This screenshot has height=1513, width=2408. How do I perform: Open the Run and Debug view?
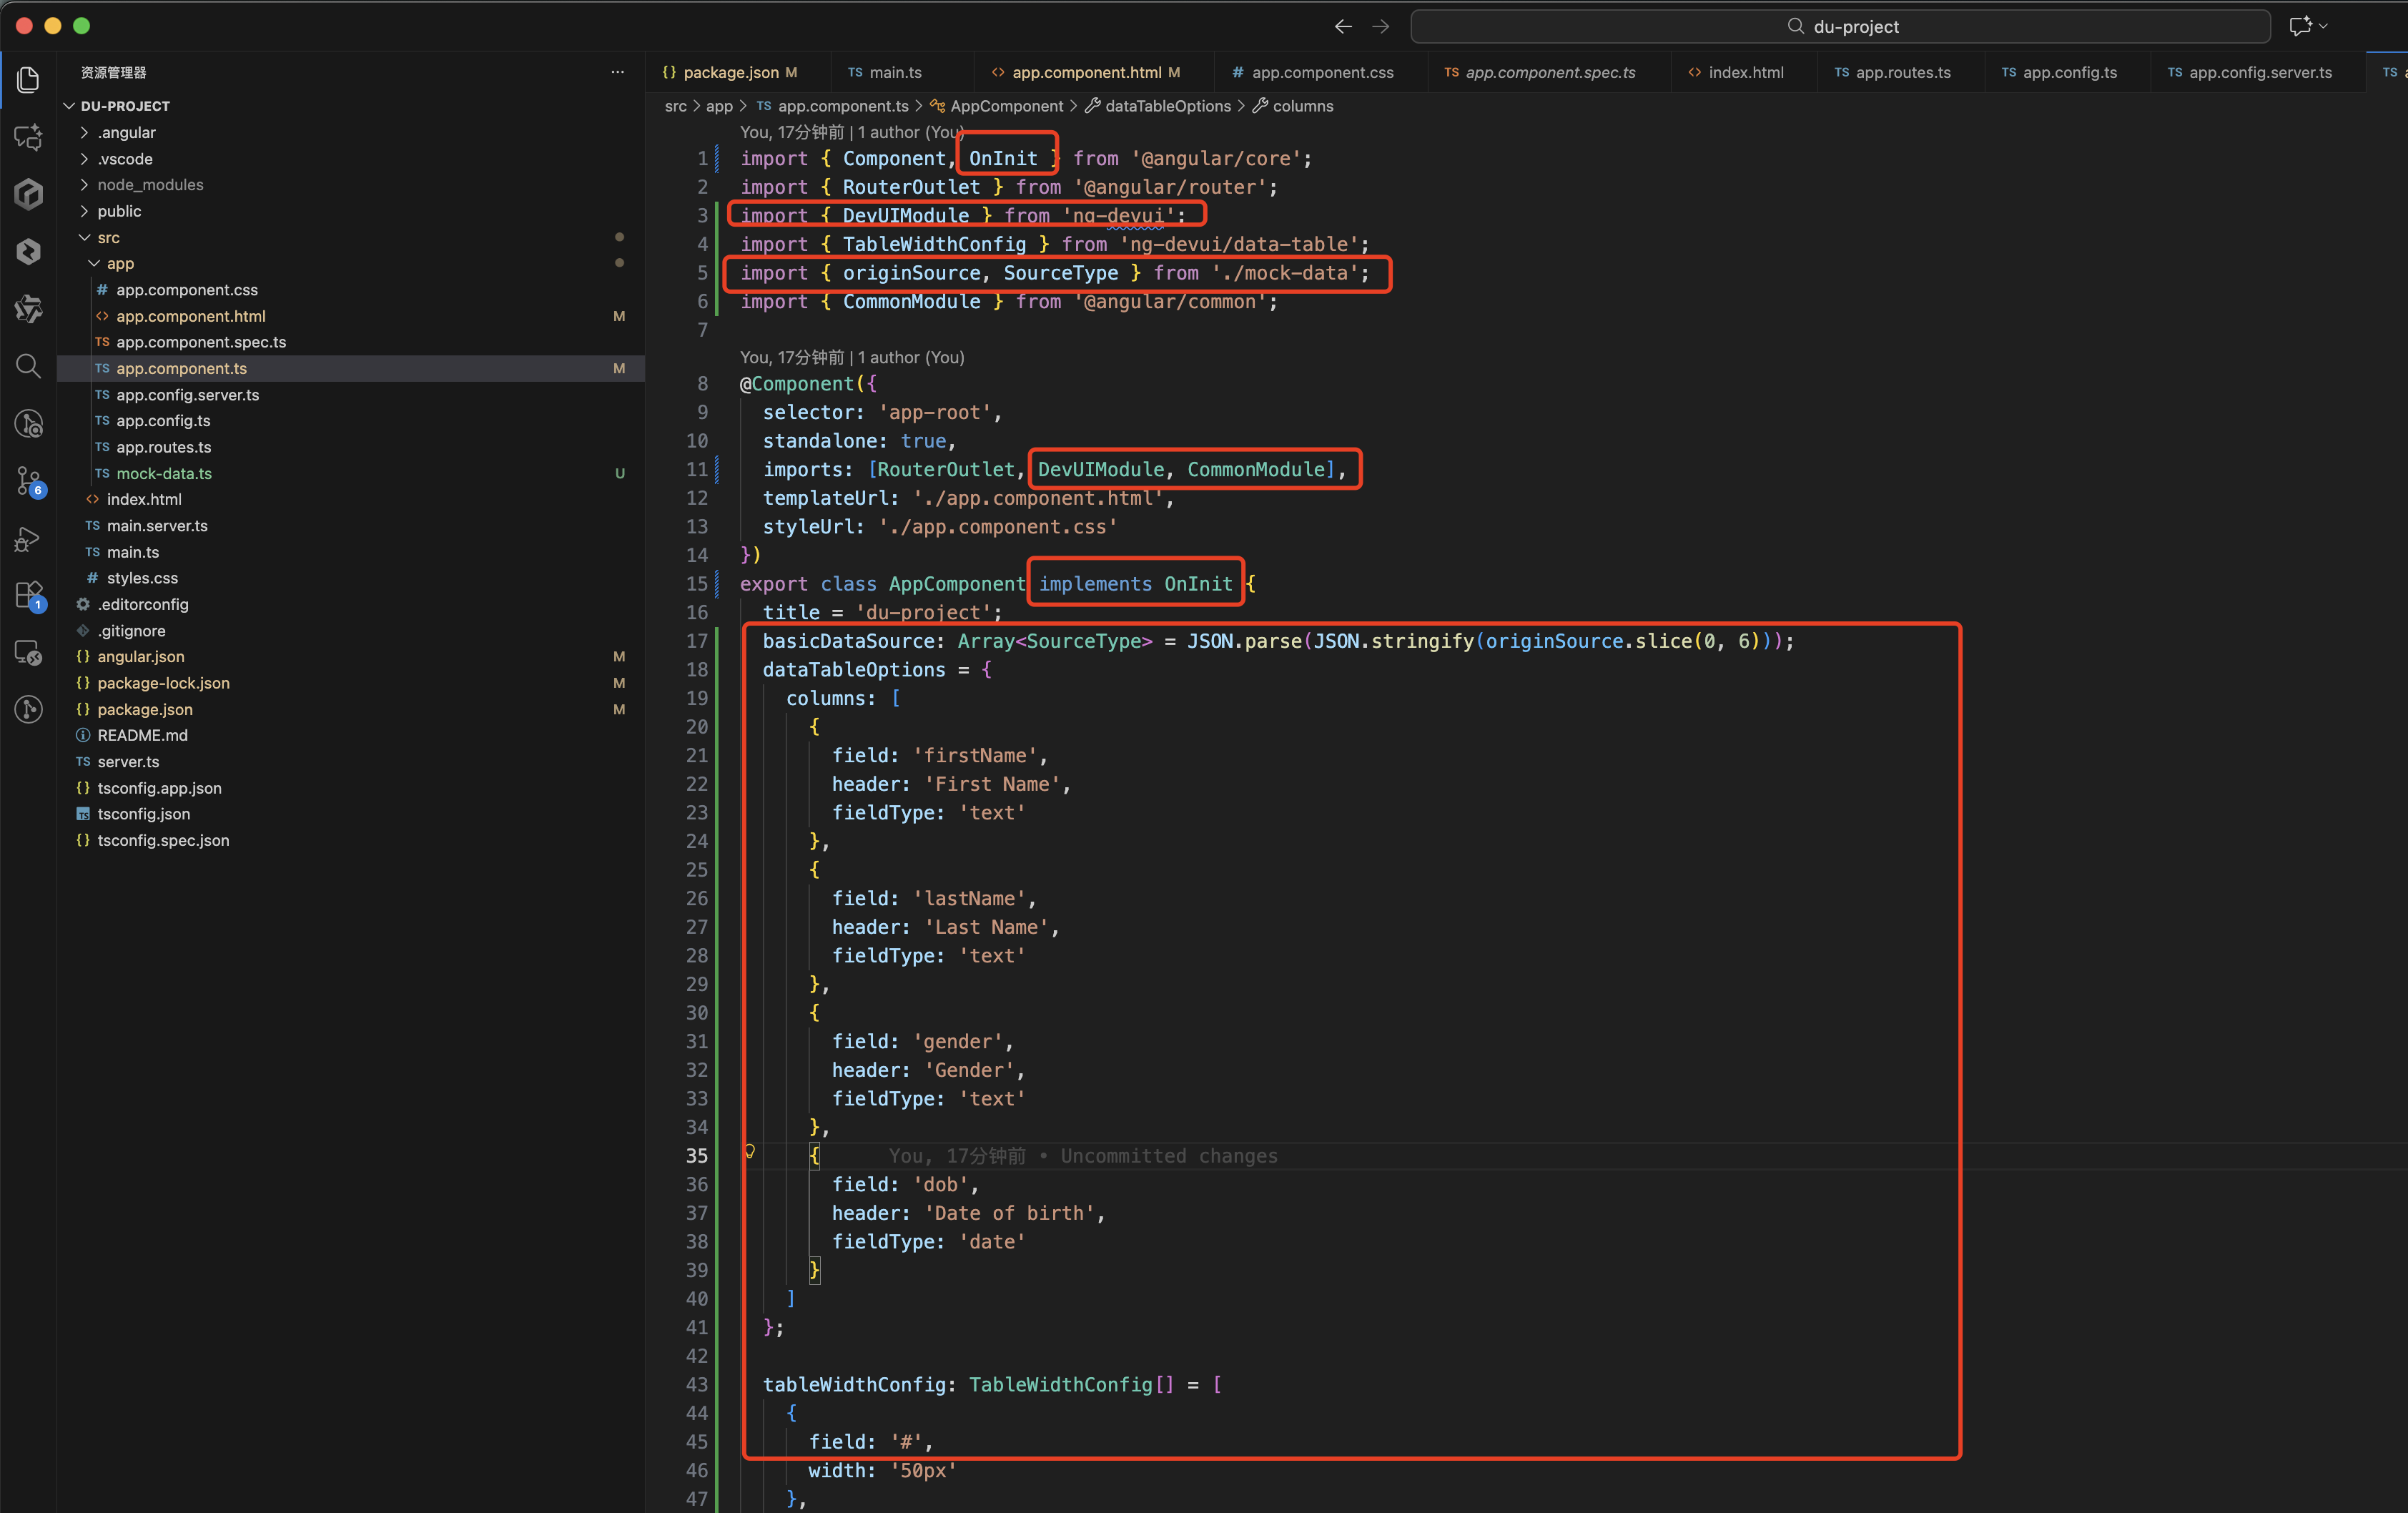[x=28, y=540]
